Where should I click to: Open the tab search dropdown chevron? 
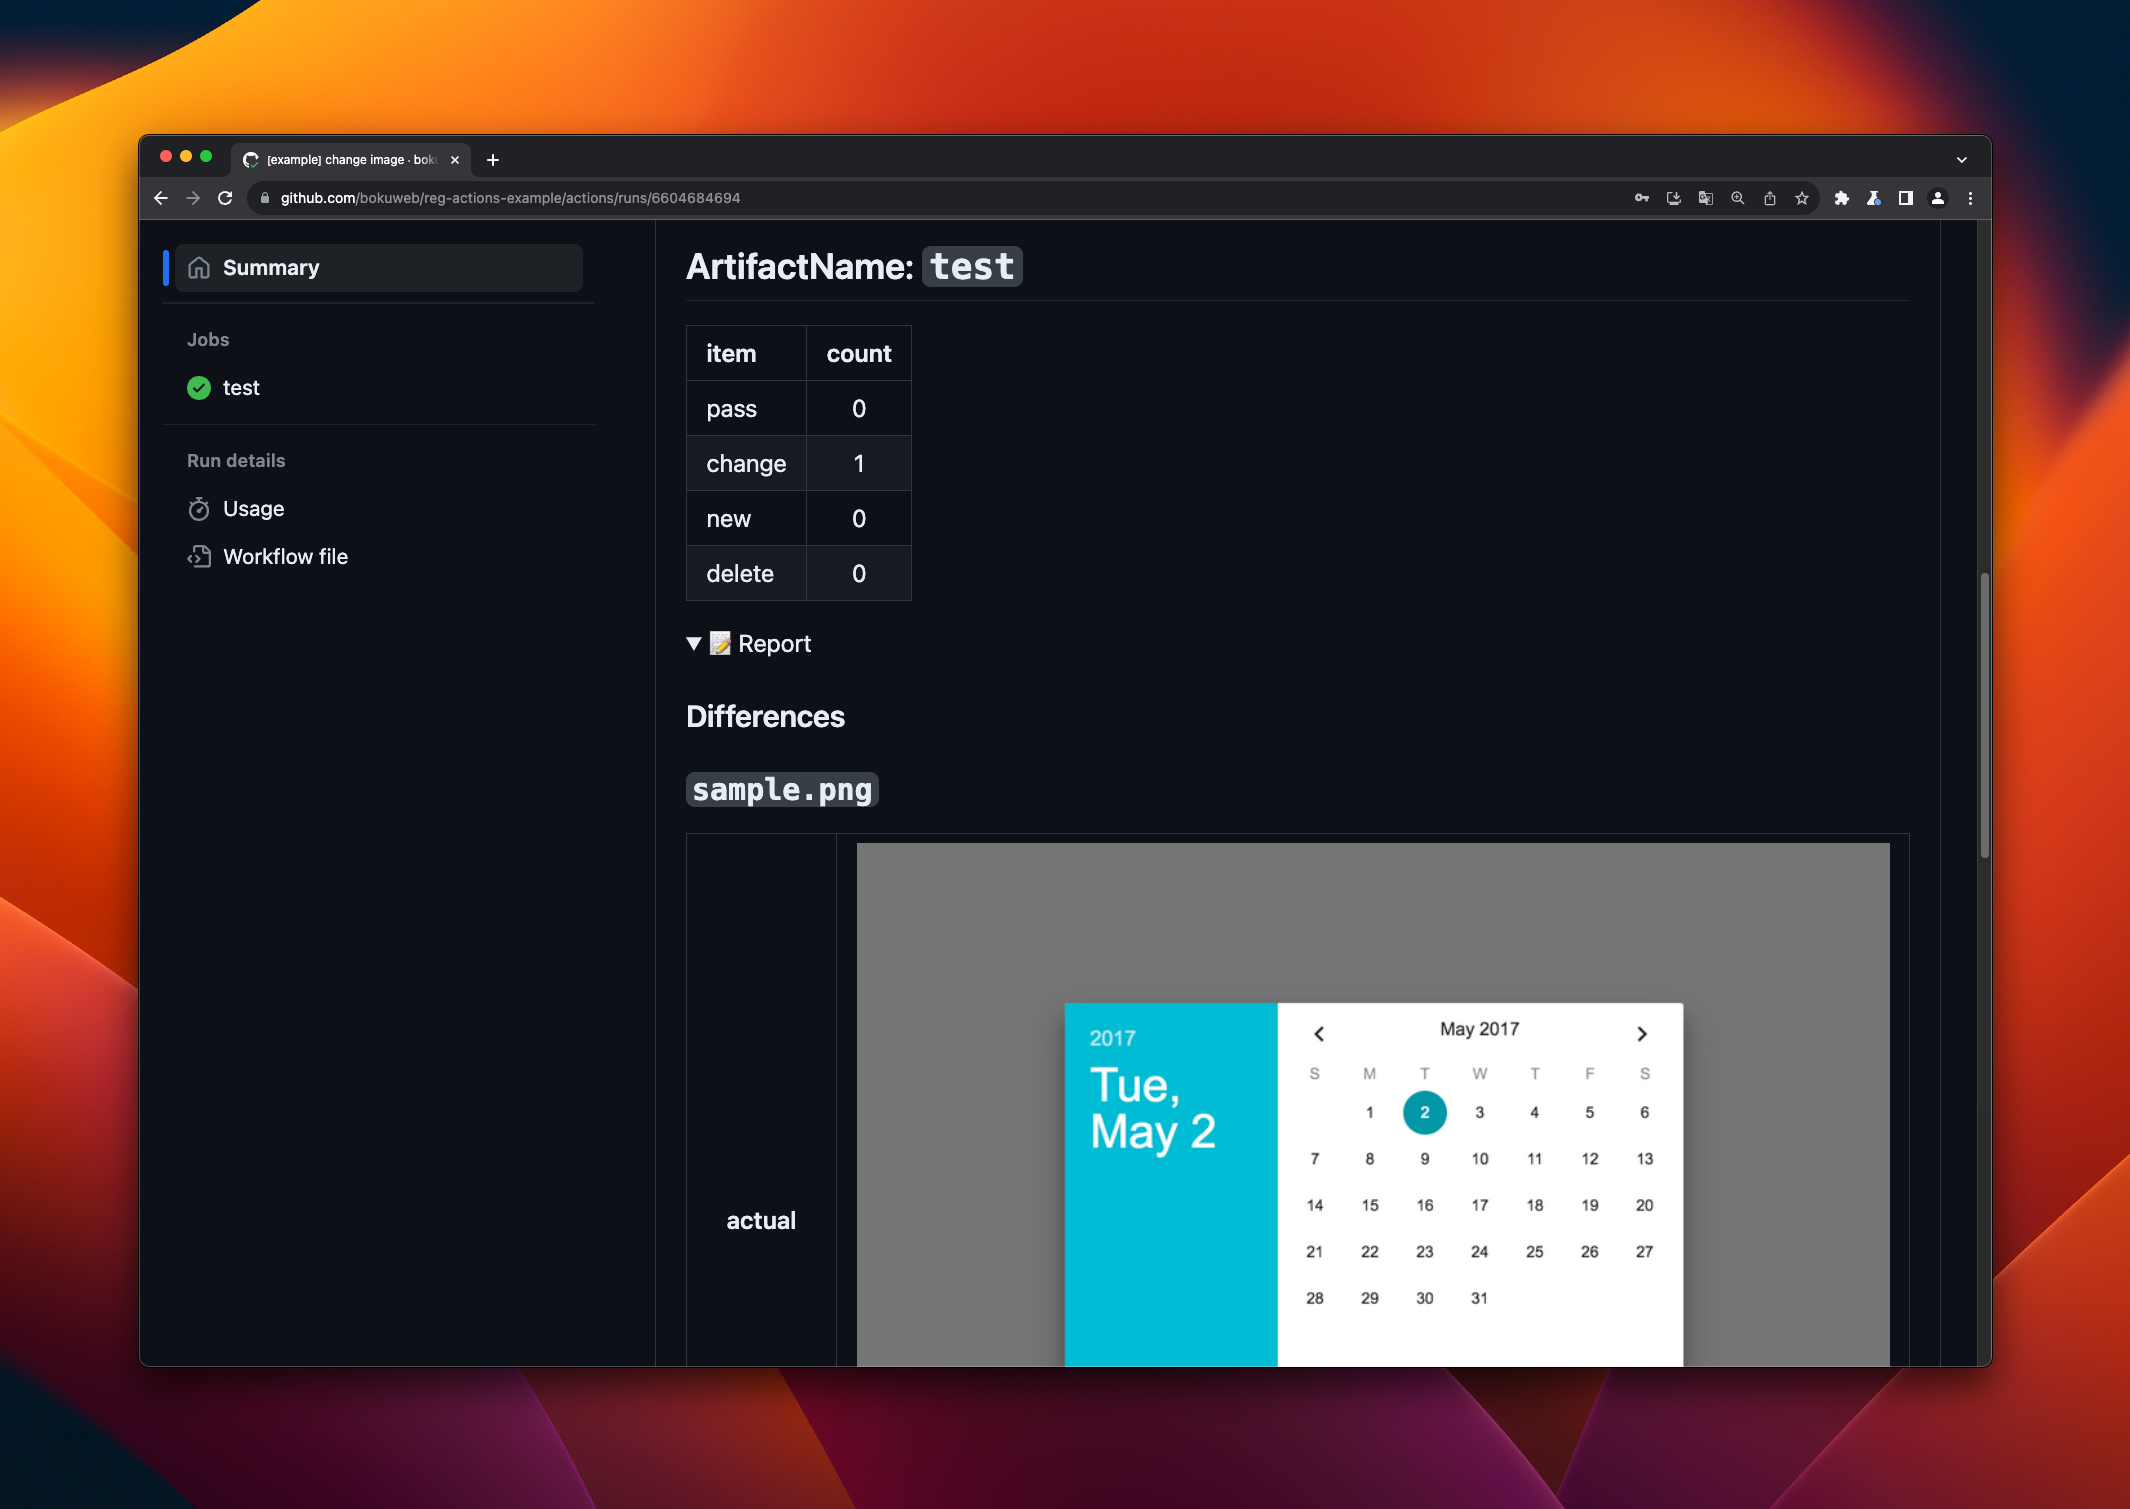tap(1961, 160)
